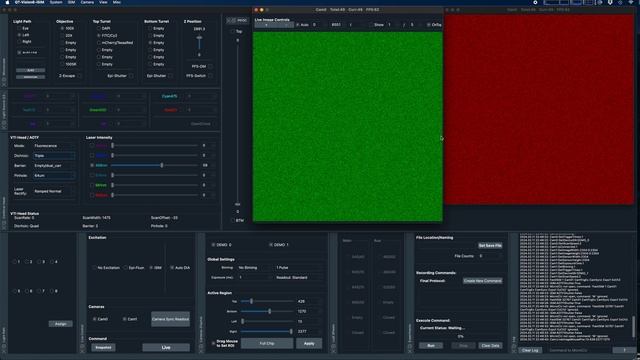
Task: Adjust the Active Region Top slider
Action: (x=267, y=301)
